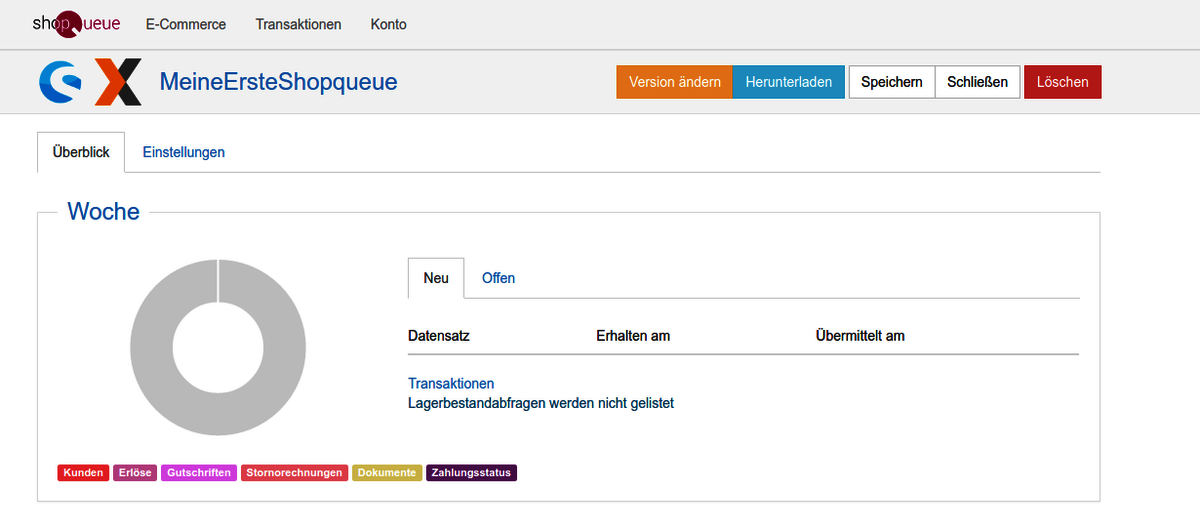Select the Überblick tab
Viewport: 1200px width, 530px height.
81,152
